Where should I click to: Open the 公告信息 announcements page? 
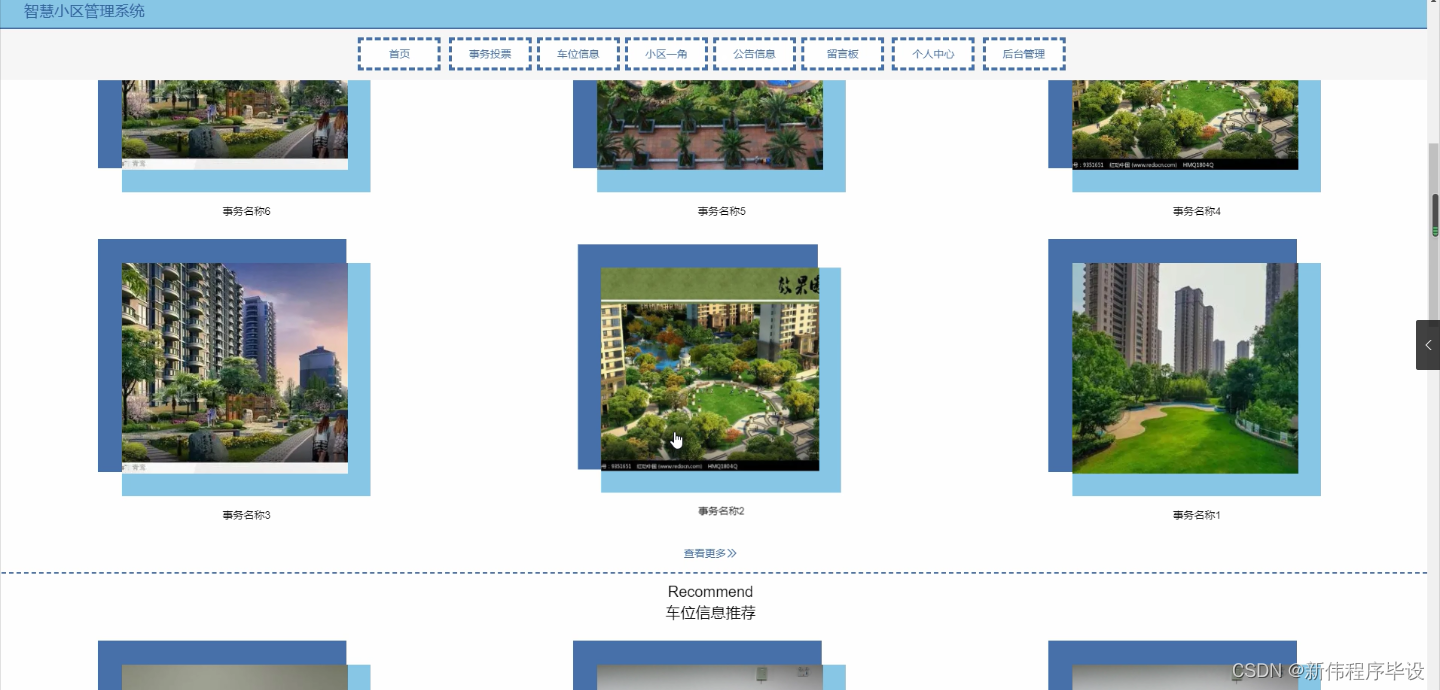click(754, 53)
